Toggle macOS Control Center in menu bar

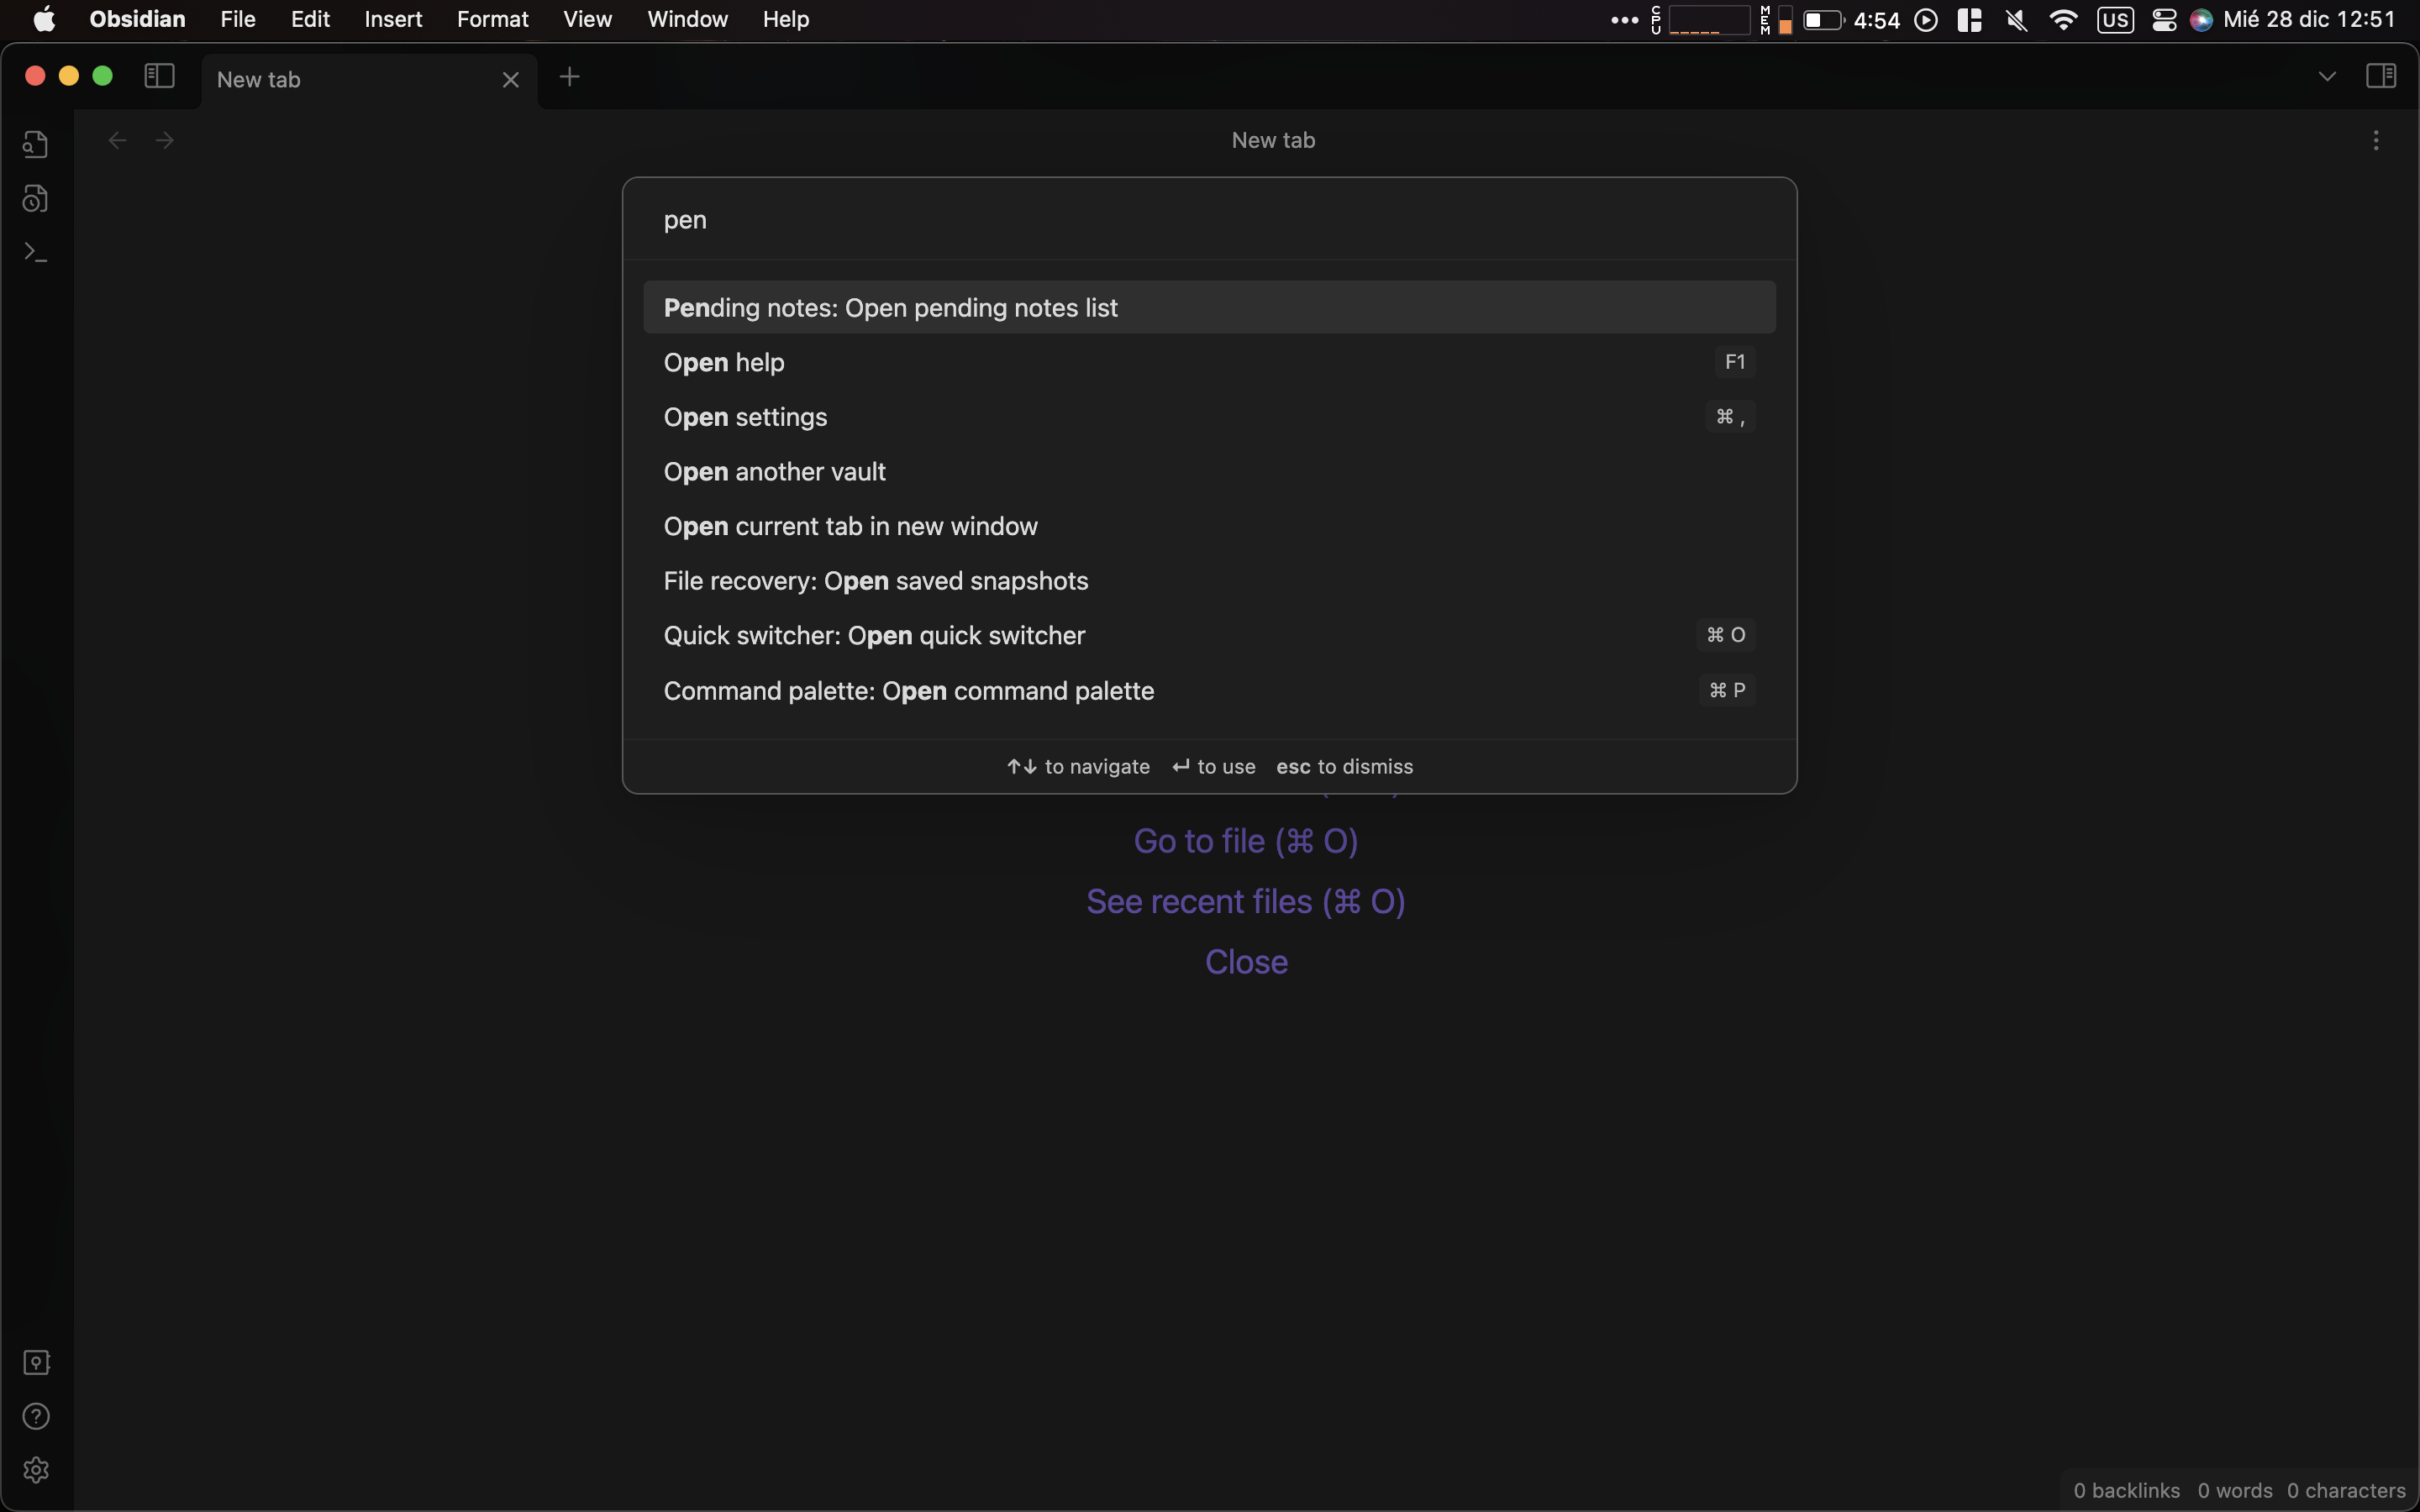[2164, 20]
